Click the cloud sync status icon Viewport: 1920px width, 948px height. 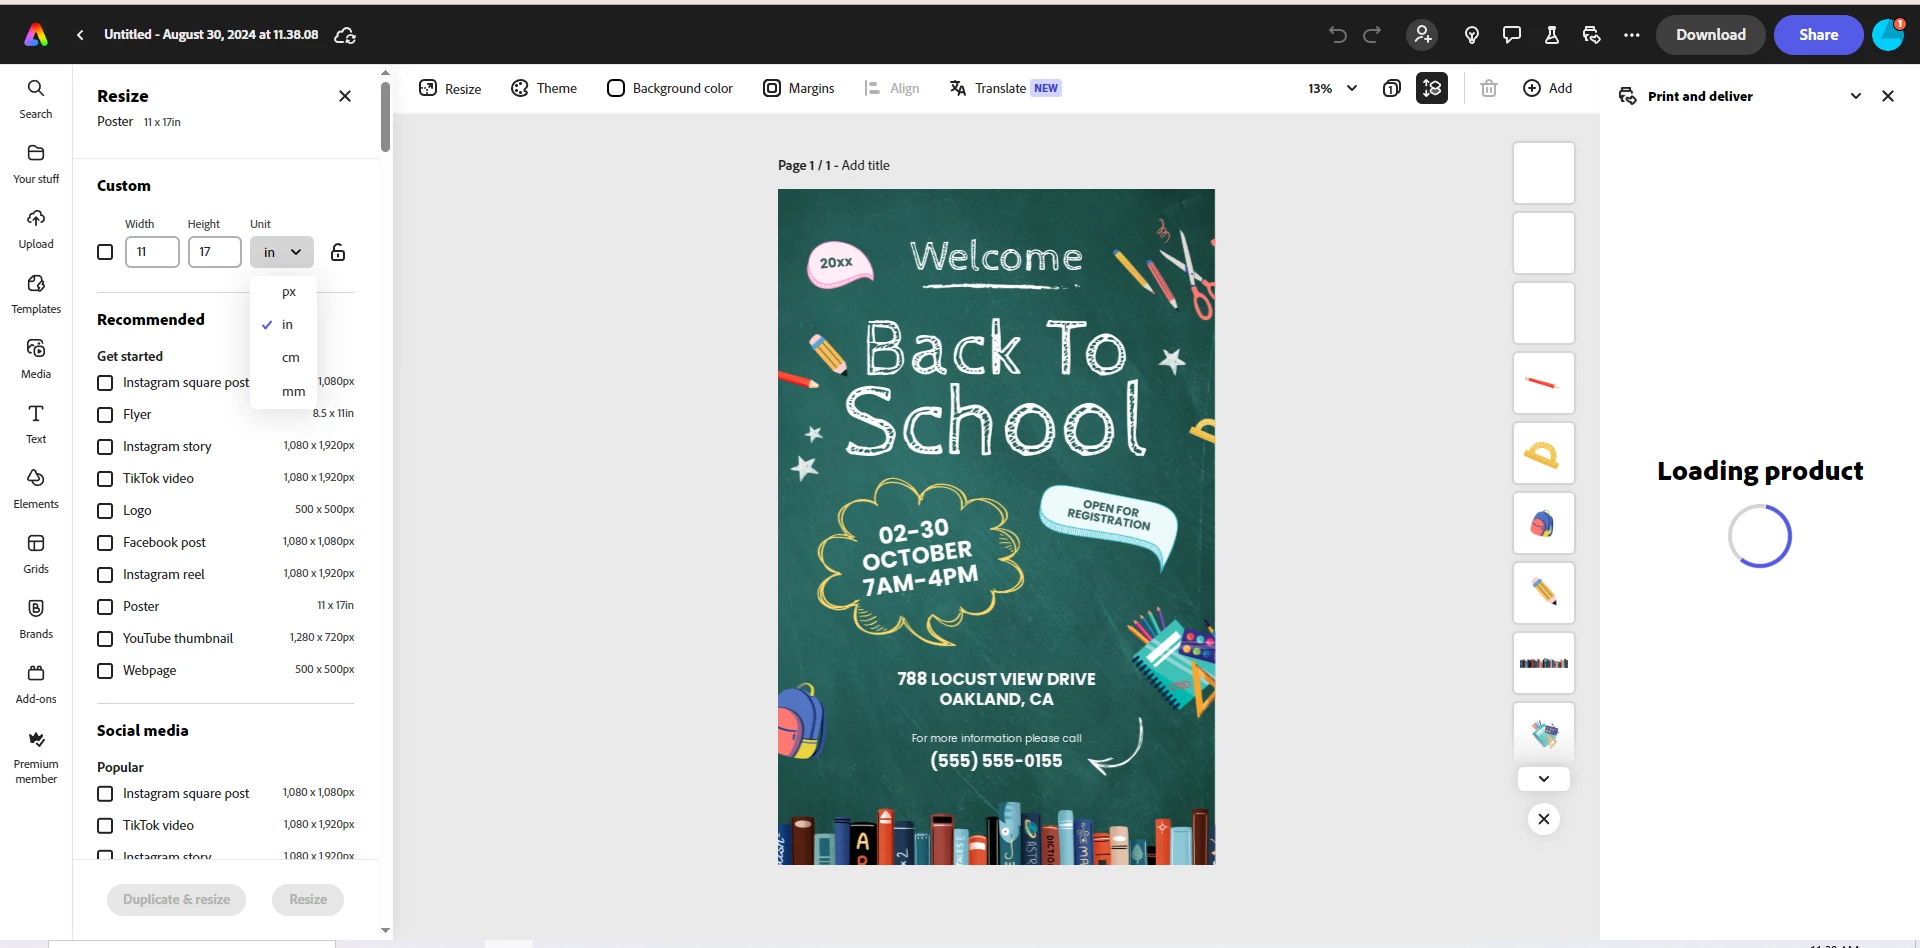tap(345, 35)
